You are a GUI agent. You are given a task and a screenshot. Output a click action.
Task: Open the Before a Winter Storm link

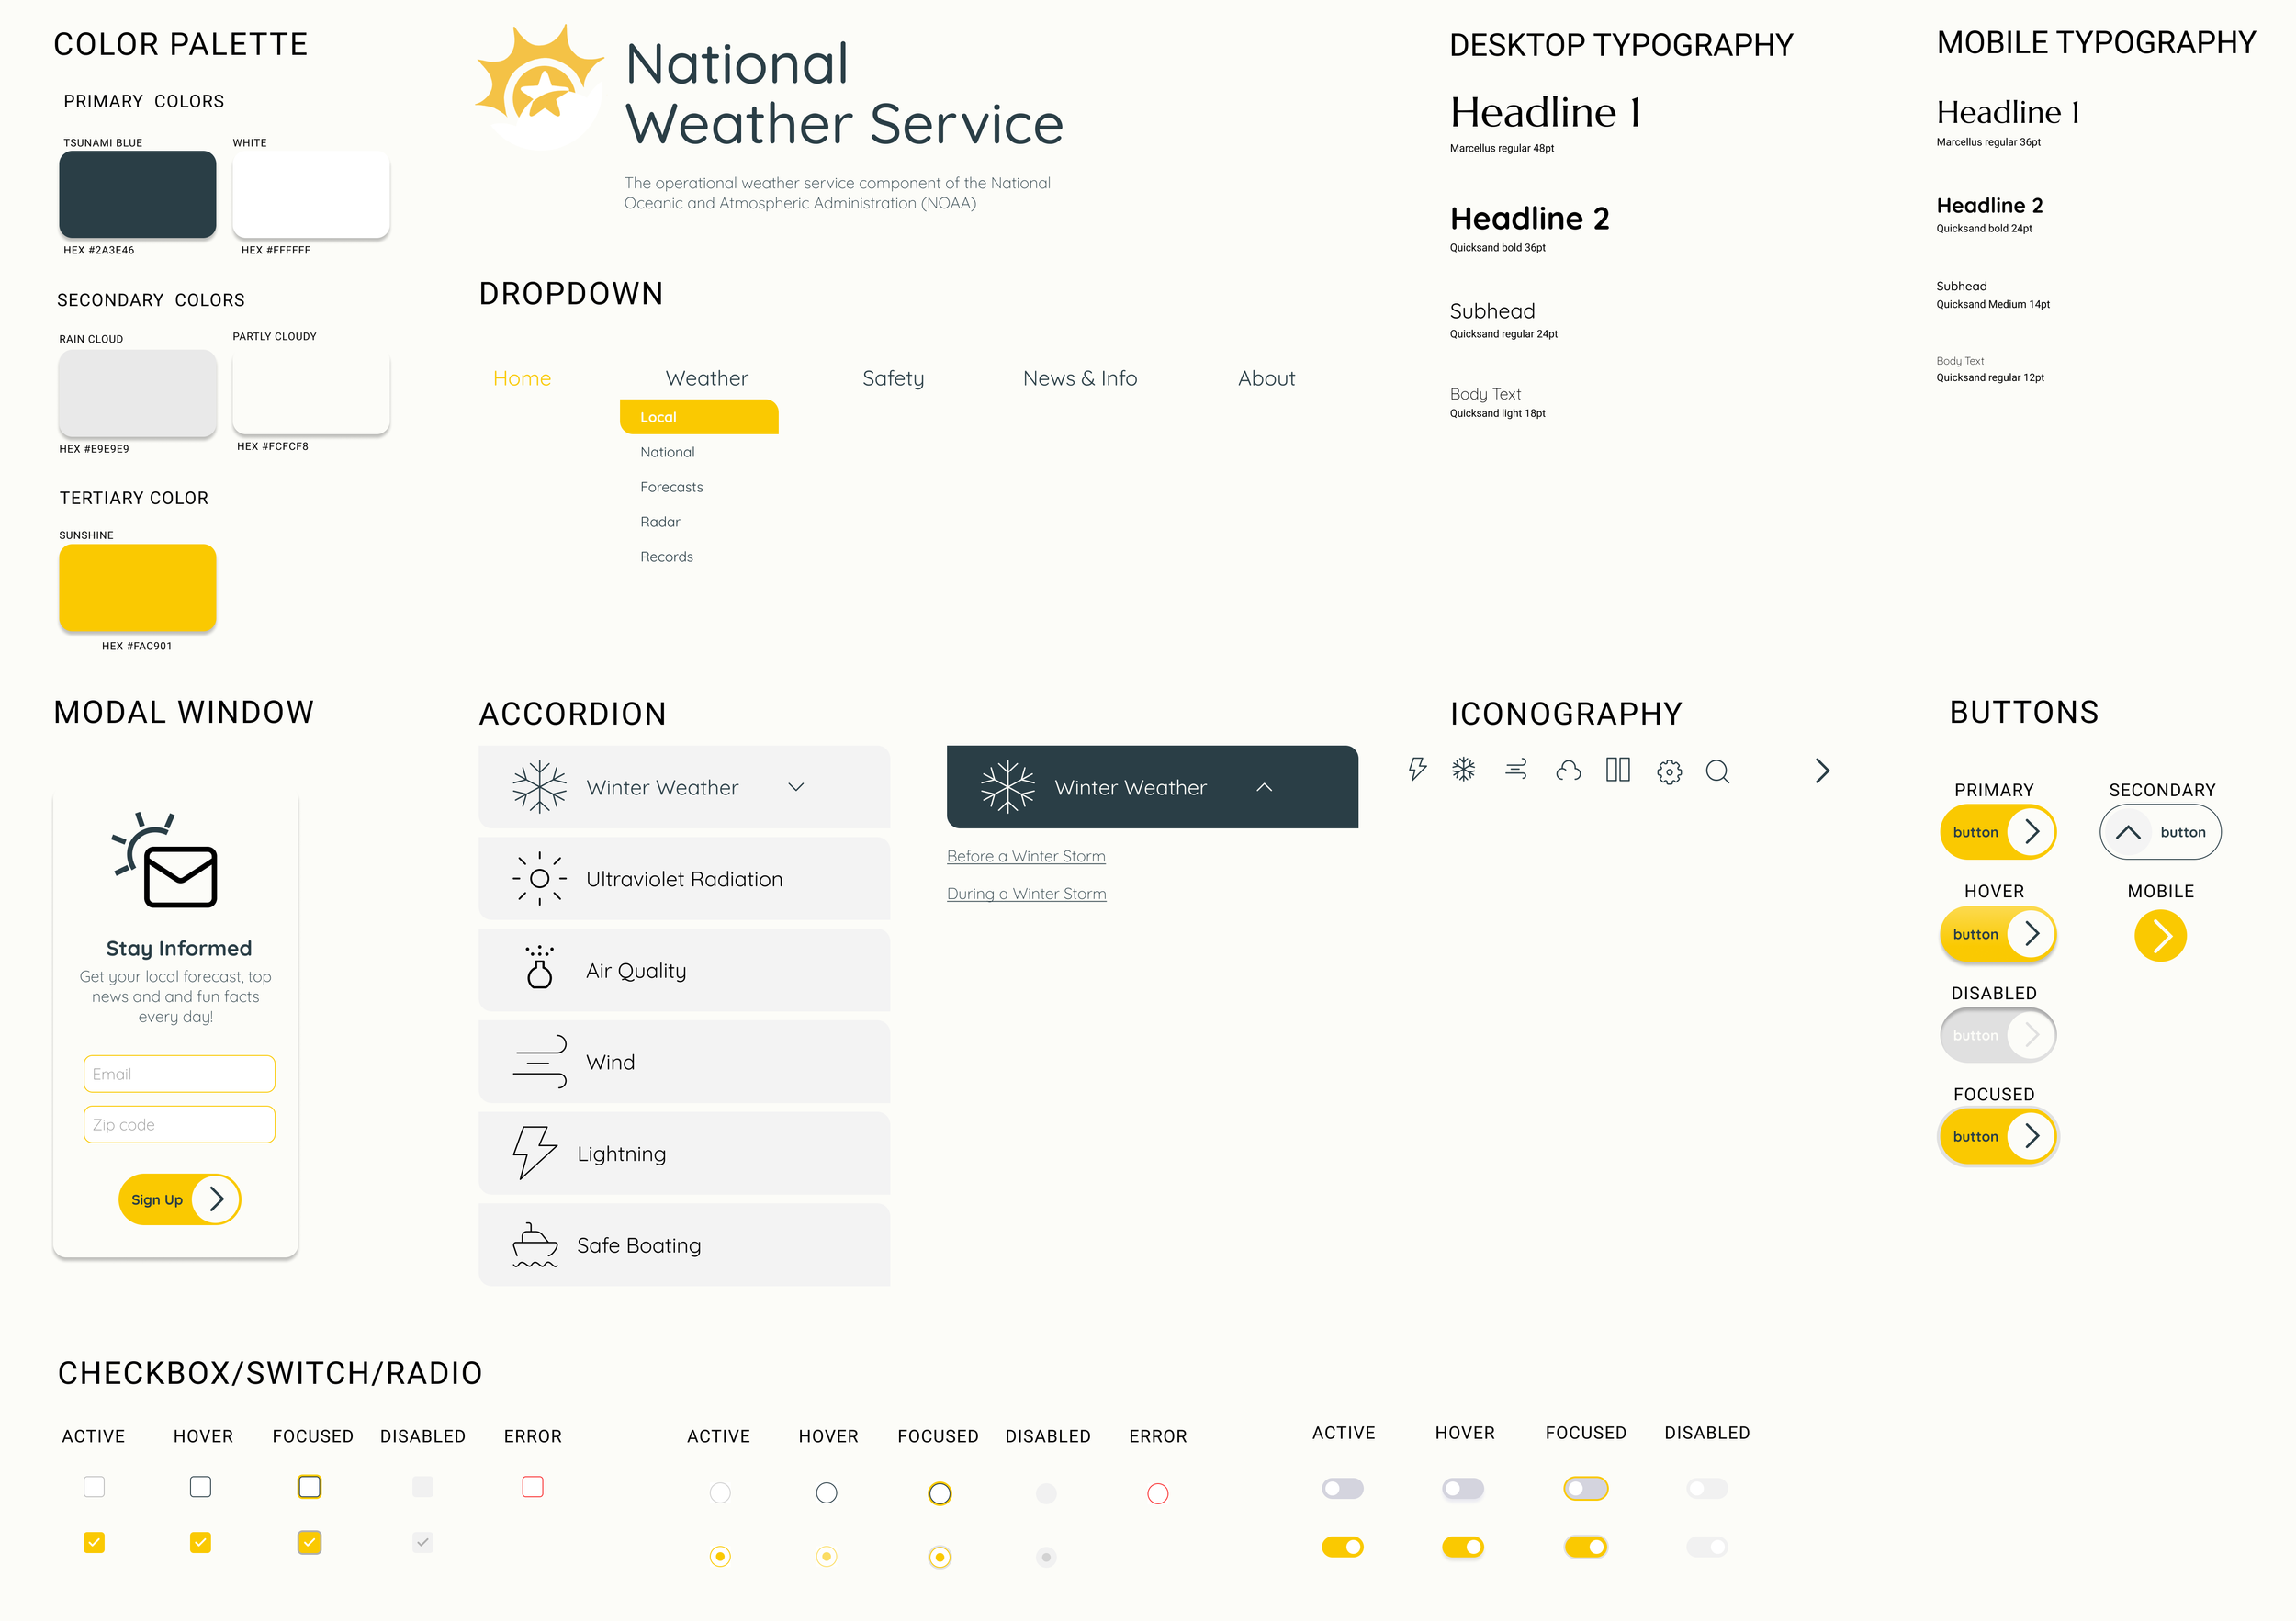pyautogui.click(x=1026, y=856)
